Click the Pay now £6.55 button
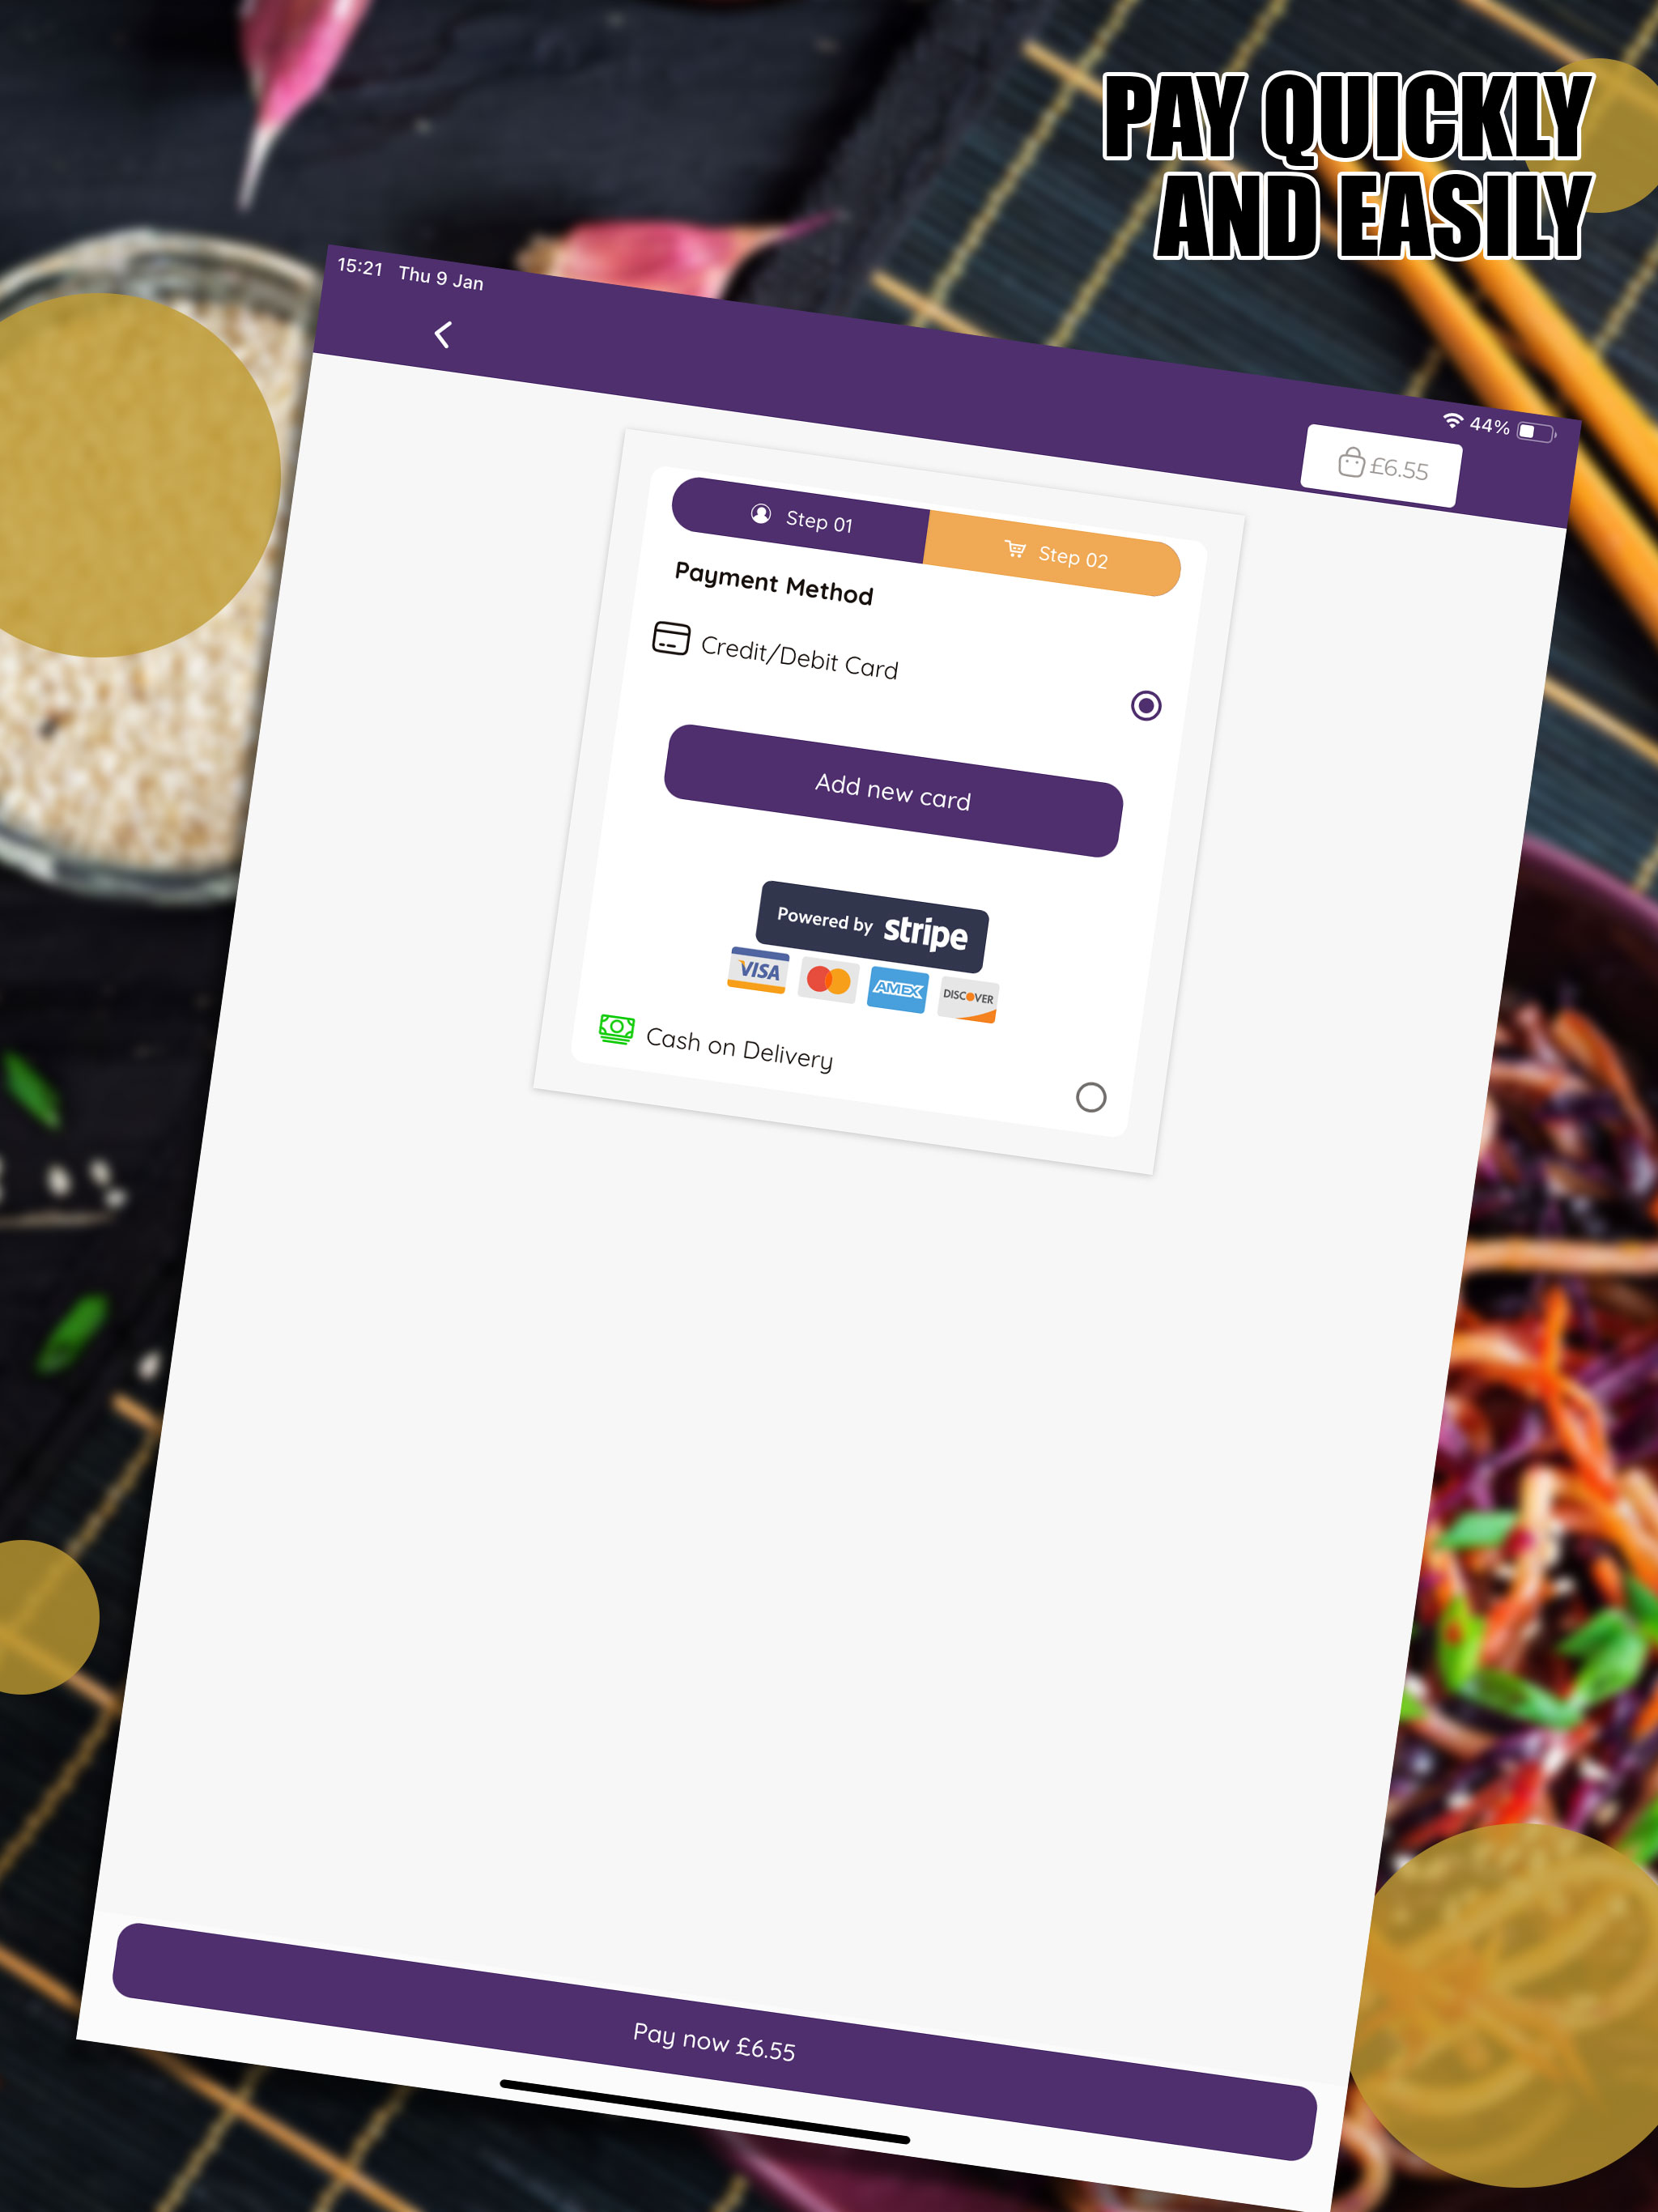The height and width of the screenshot is (2212, 1658). click(714, 2041)
